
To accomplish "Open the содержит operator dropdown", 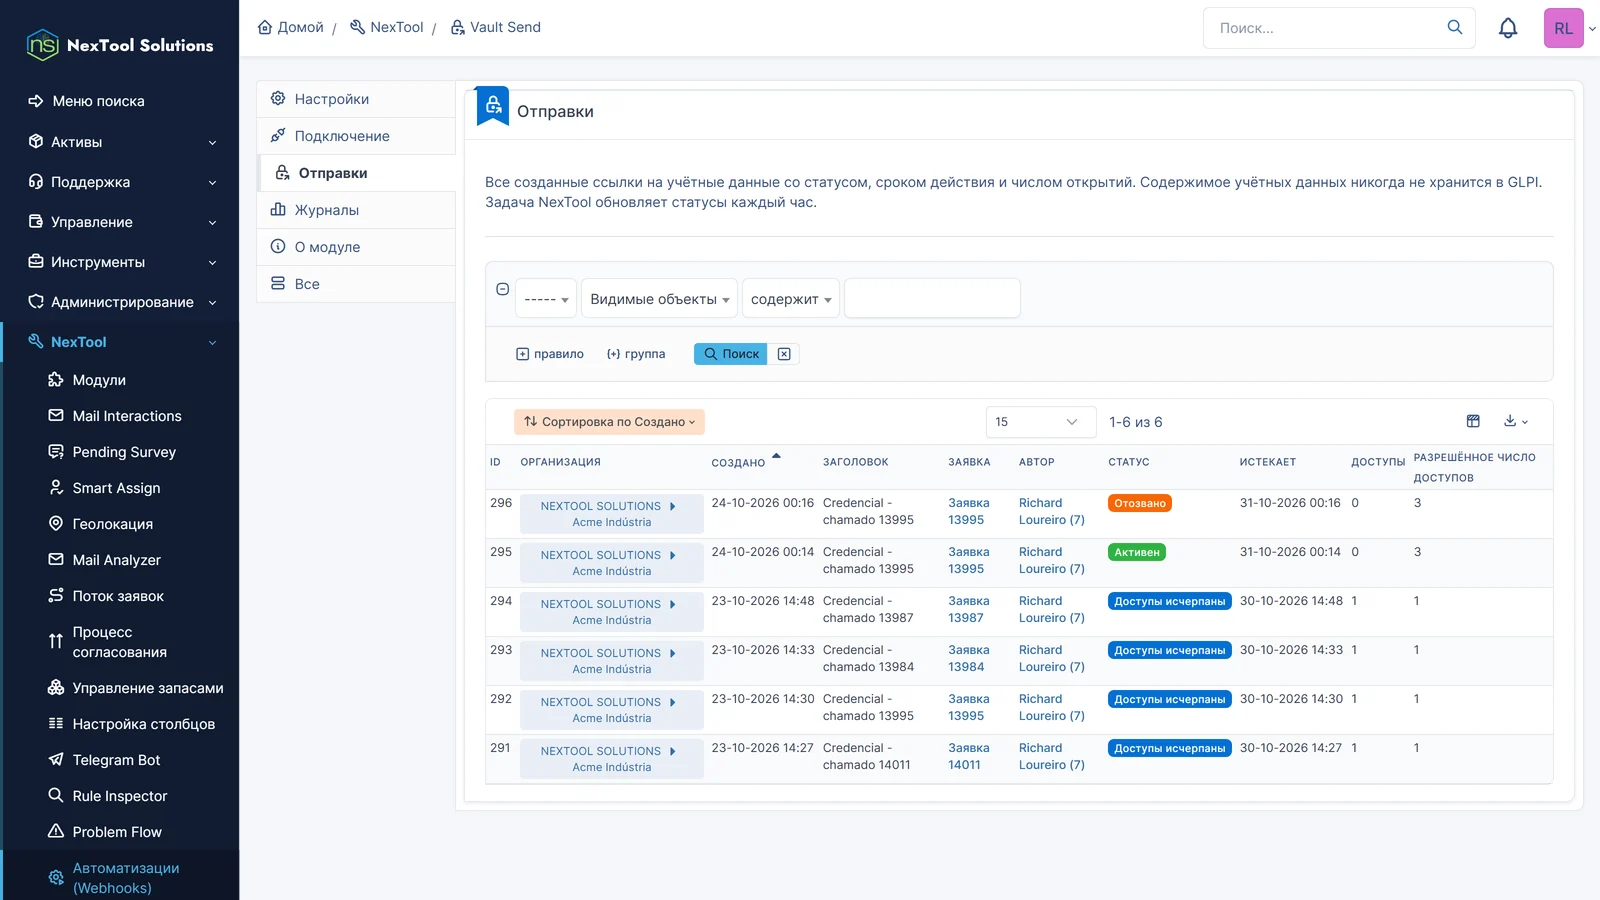I will pos(791,299).
